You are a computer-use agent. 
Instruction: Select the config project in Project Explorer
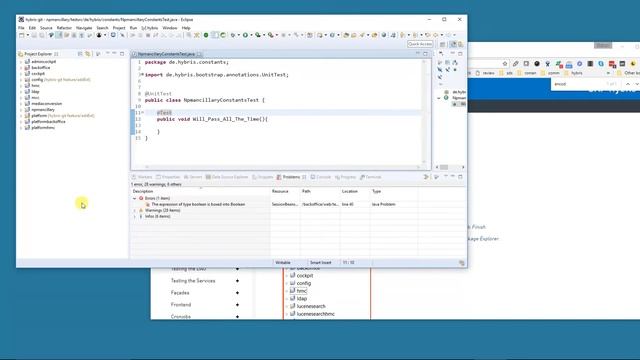[x=58, y=80]
